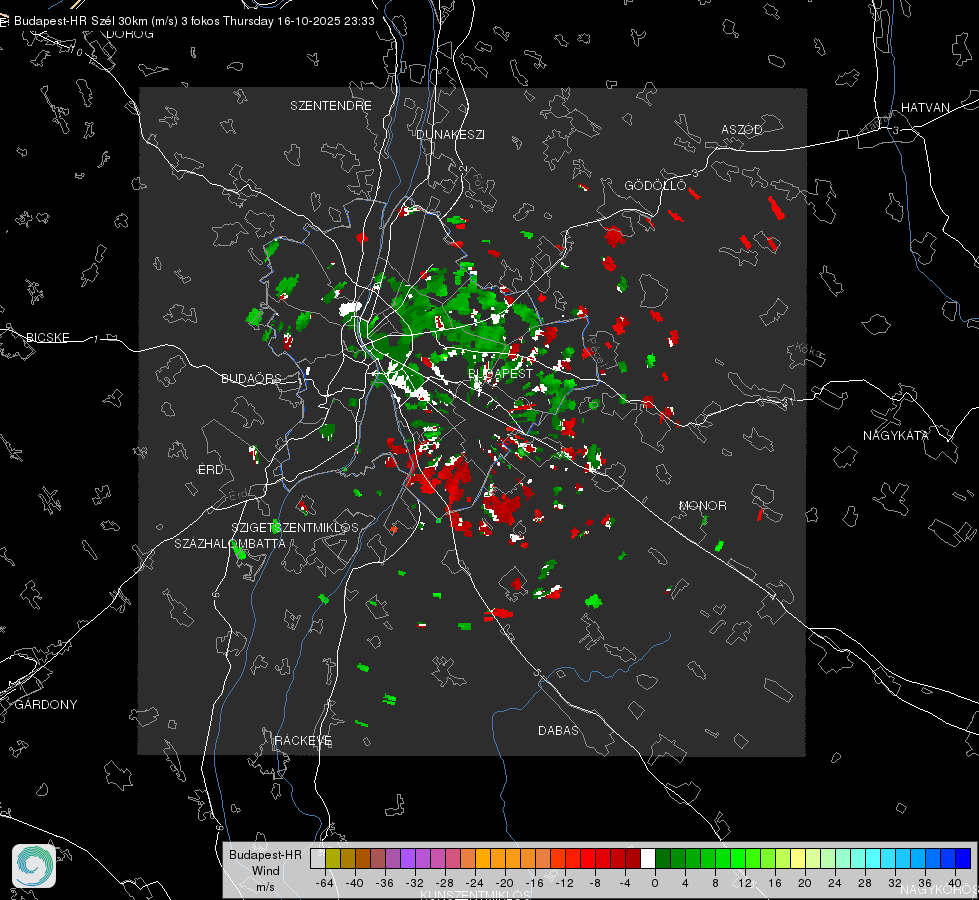Click the HATVAN map label
The image size is (979, 900).
pos(925,107)
